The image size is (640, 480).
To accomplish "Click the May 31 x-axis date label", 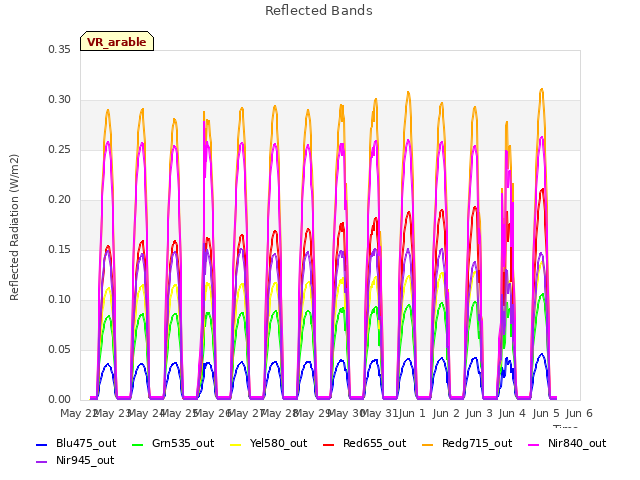I will [x=379, y=413].
